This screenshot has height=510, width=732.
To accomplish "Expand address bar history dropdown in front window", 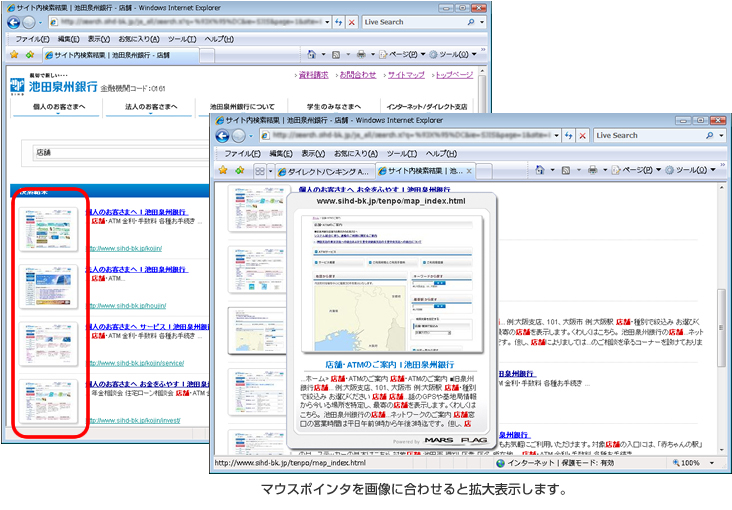I will pos(556,135).
